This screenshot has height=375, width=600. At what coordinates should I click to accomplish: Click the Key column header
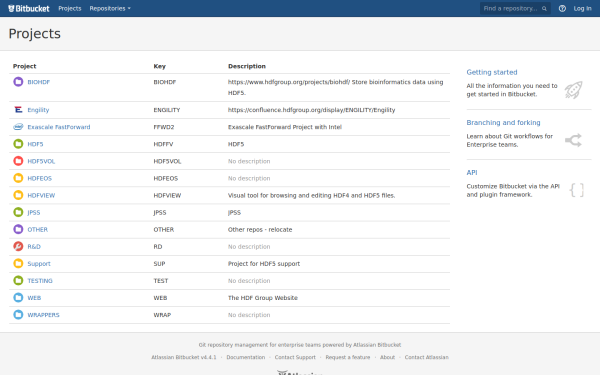(160, 66)
